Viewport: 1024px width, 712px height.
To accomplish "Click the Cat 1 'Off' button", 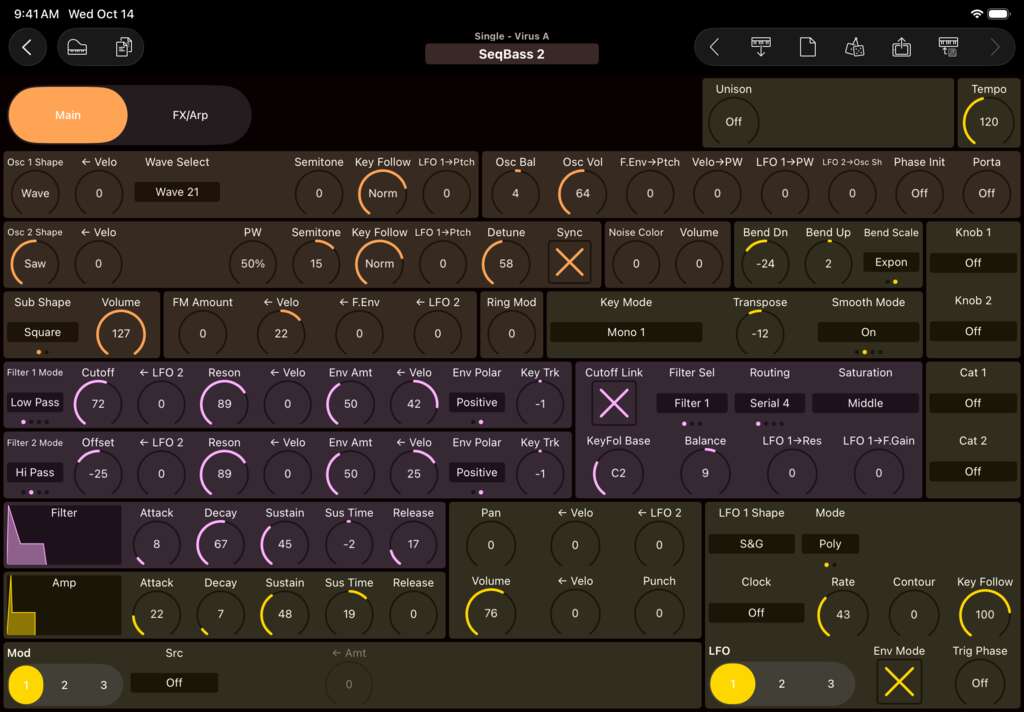I will [973, 403].
